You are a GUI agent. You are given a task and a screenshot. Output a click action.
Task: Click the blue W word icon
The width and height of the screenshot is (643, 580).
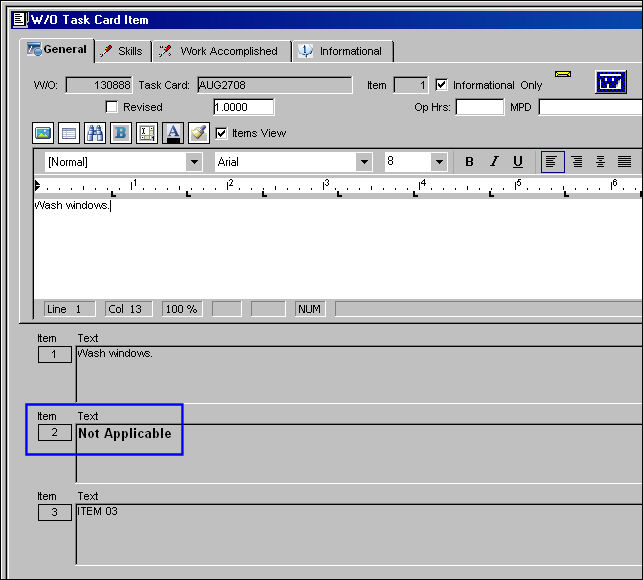pyautogui.click(x=611, y=82)
